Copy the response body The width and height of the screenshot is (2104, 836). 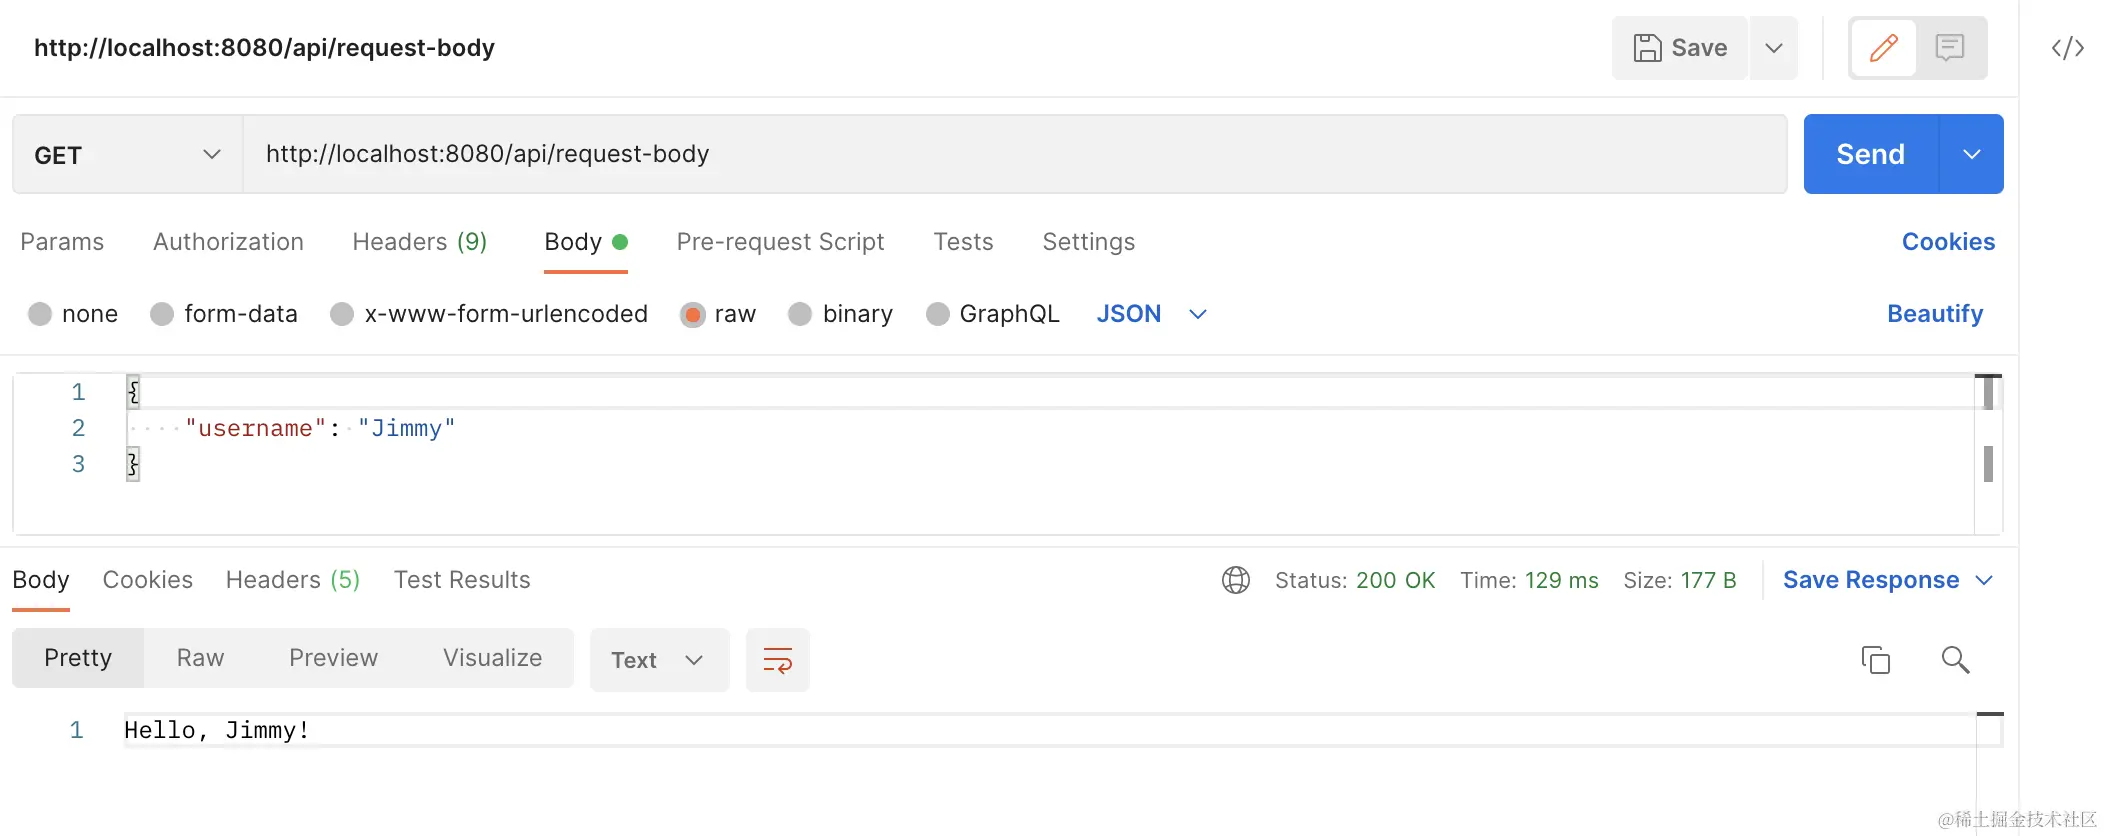click(1875, 660)
